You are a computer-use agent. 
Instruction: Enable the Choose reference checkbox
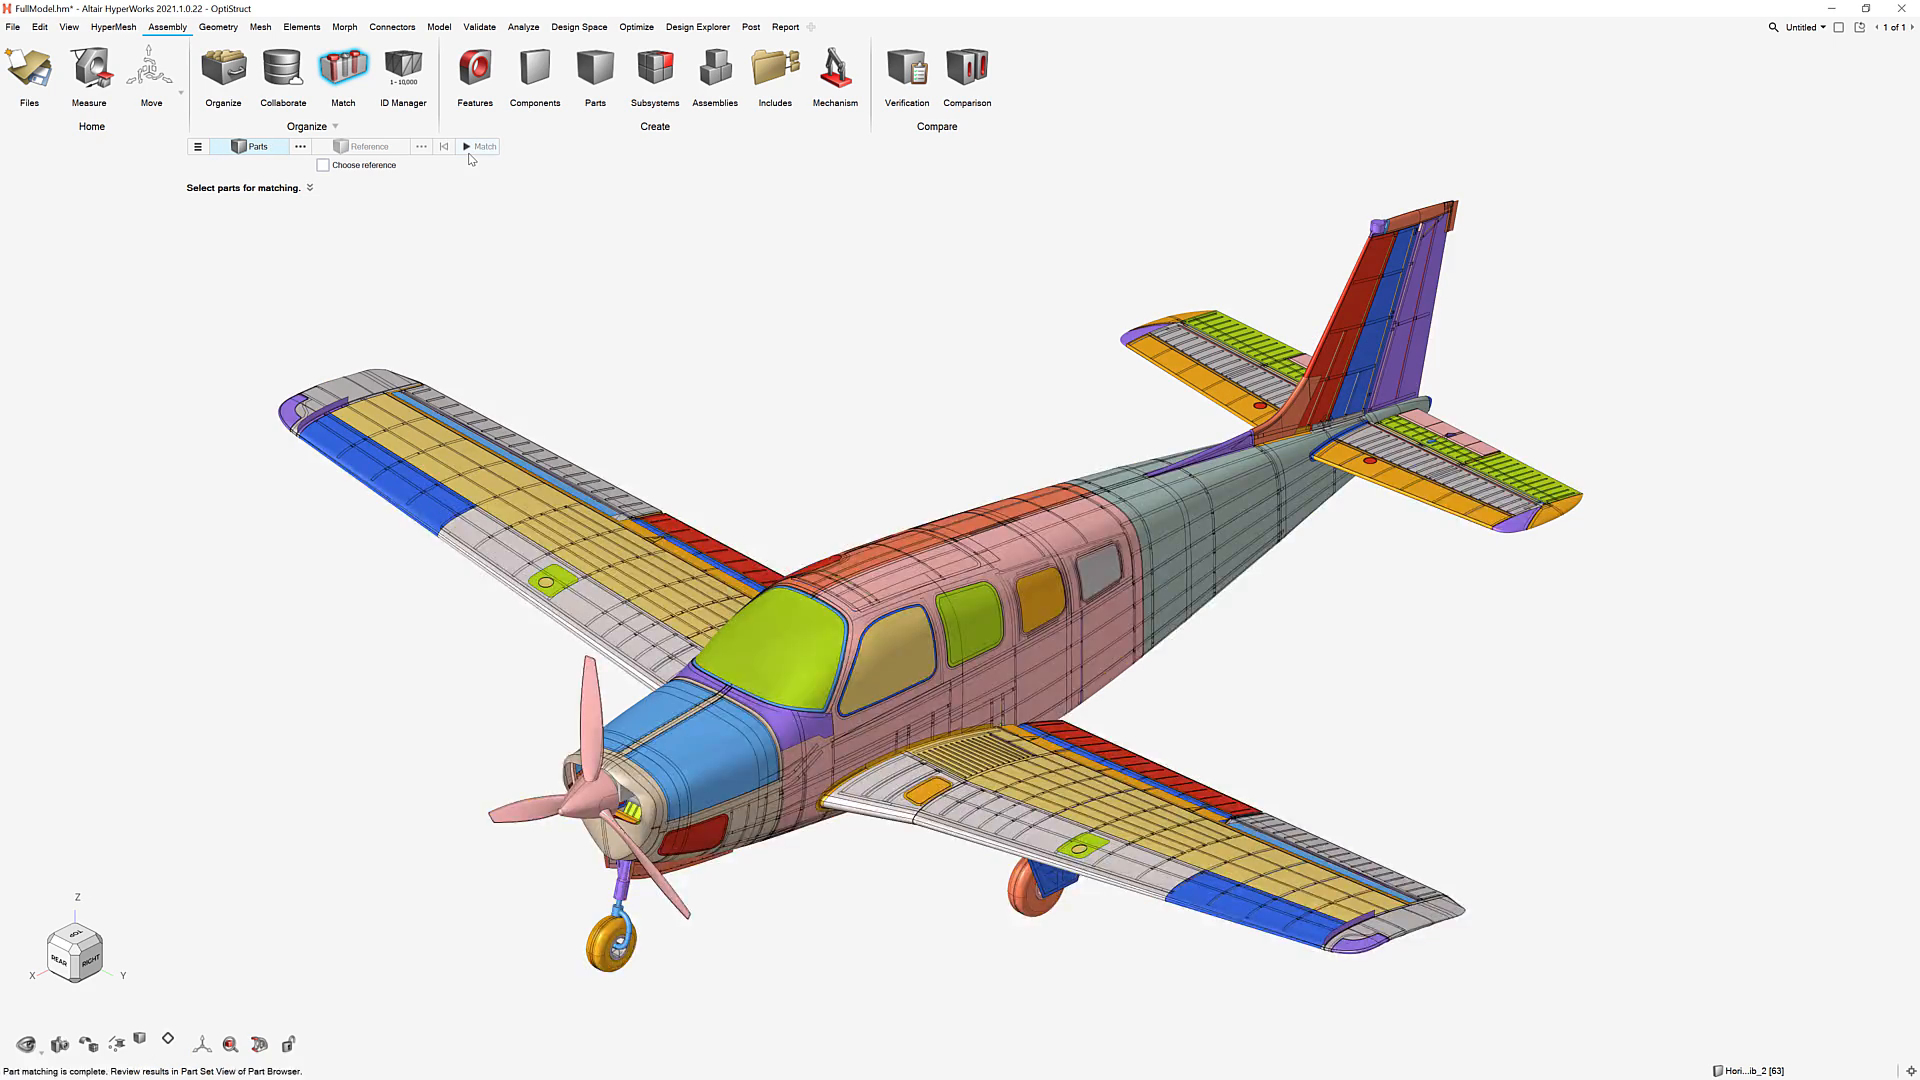click(x=323, y=165)
